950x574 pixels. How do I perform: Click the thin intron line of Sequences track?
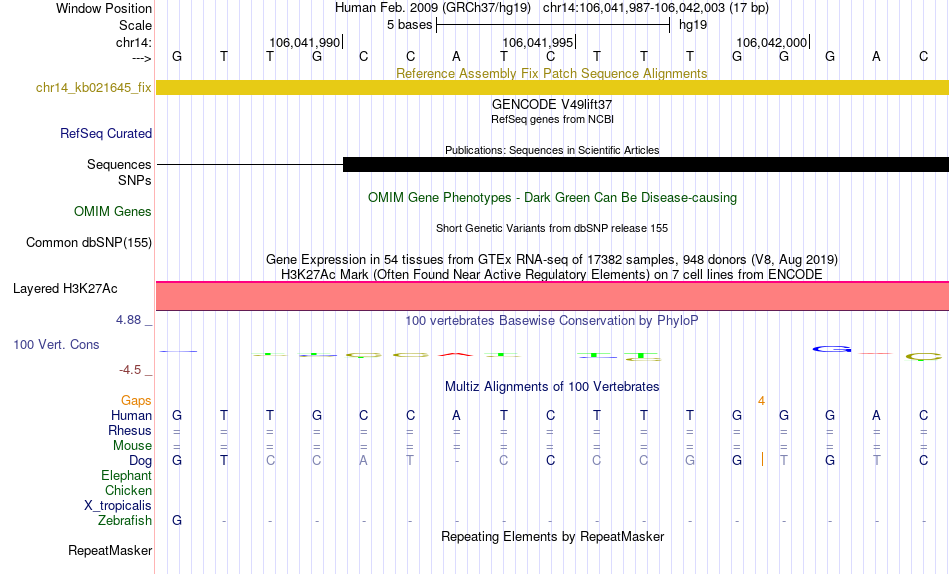pyautogui.click(x=250, y=164)
